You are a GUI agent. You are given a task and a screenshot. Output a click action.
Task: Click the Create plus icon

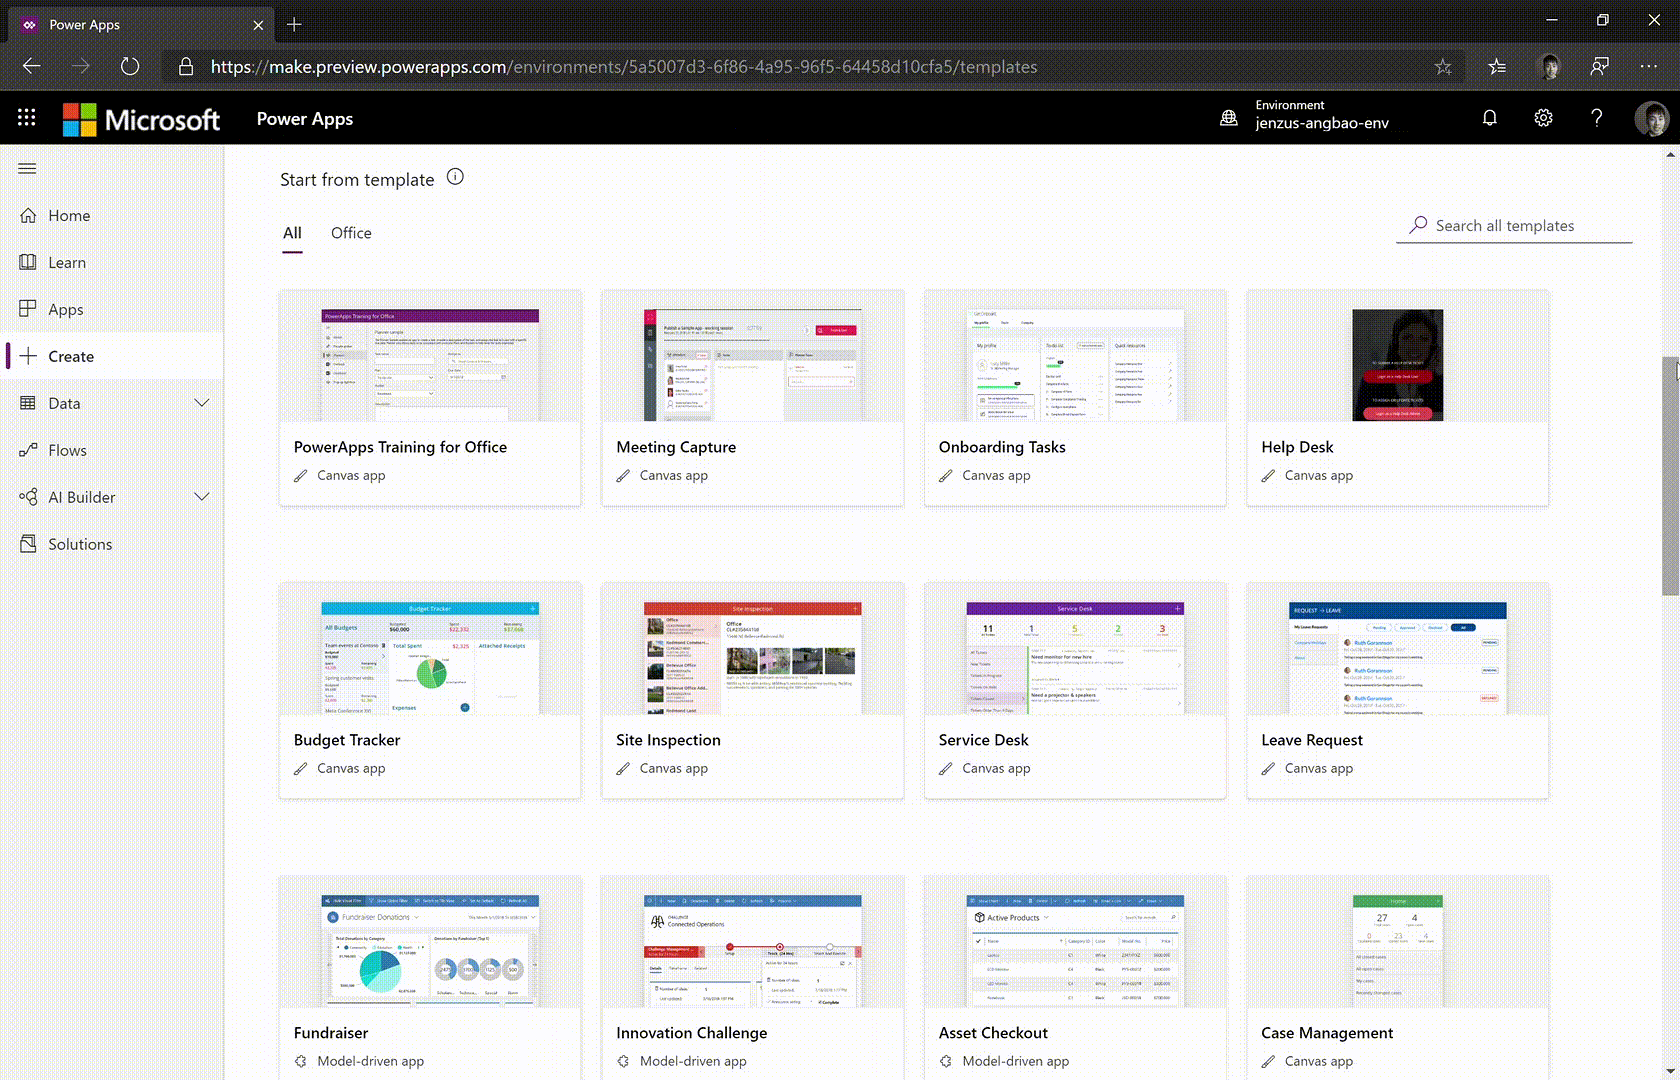(x=28, y=356)
